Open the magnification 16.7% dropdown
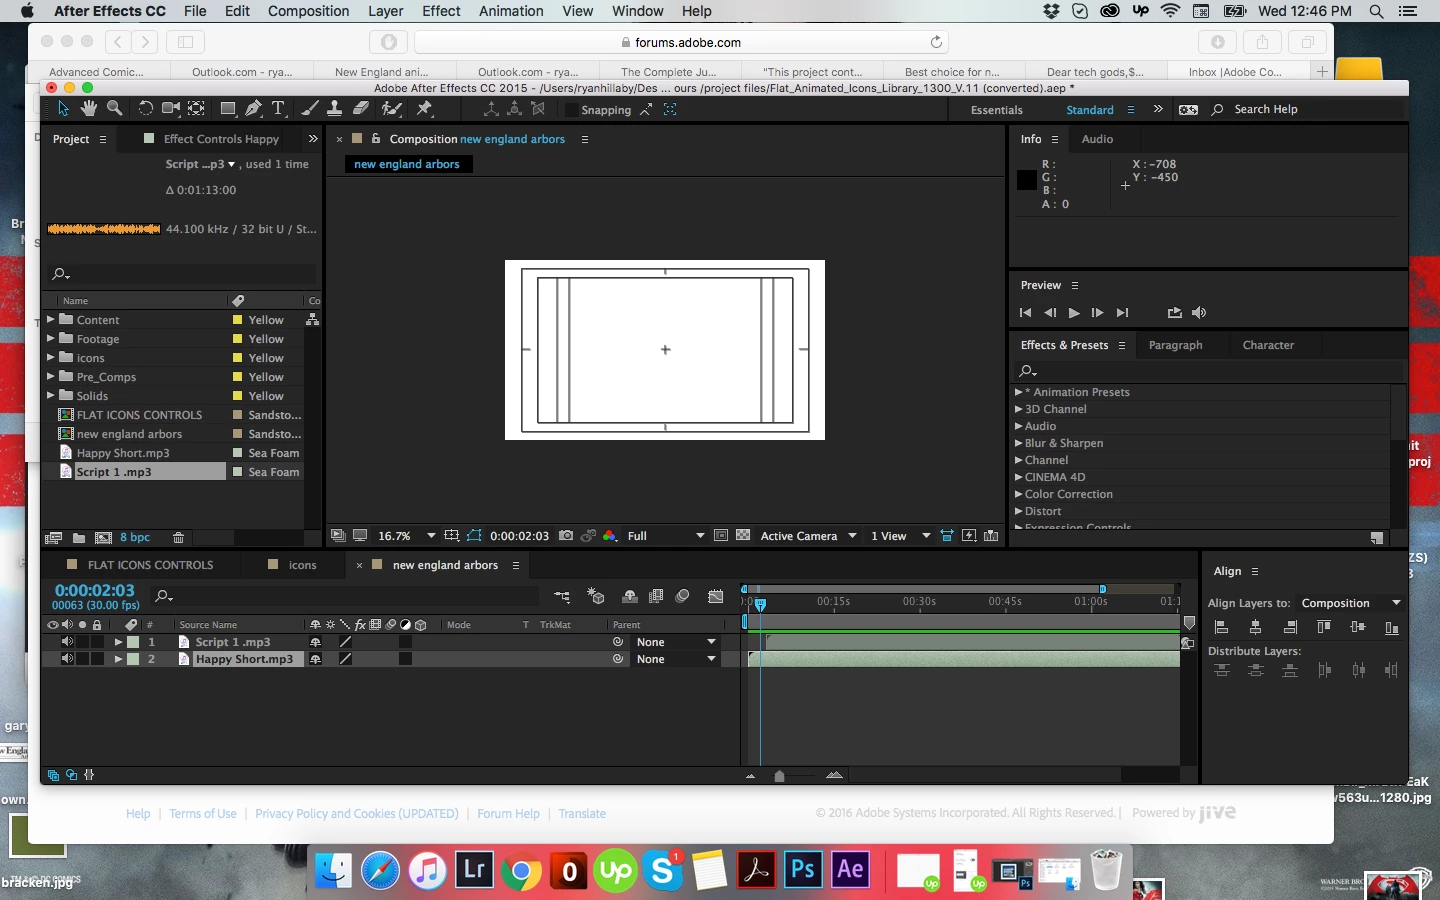The height and width of the screenshot is (900, 1440). click(x=406, y=536)
